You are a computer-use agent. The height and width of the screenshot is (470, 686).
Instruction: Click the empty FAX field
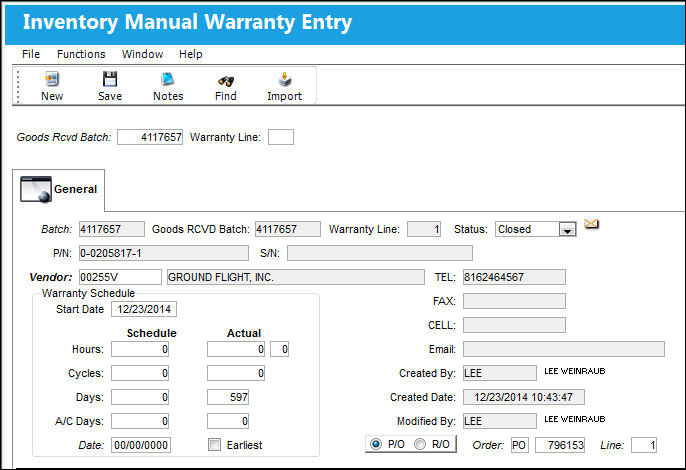tap(514, 301)
